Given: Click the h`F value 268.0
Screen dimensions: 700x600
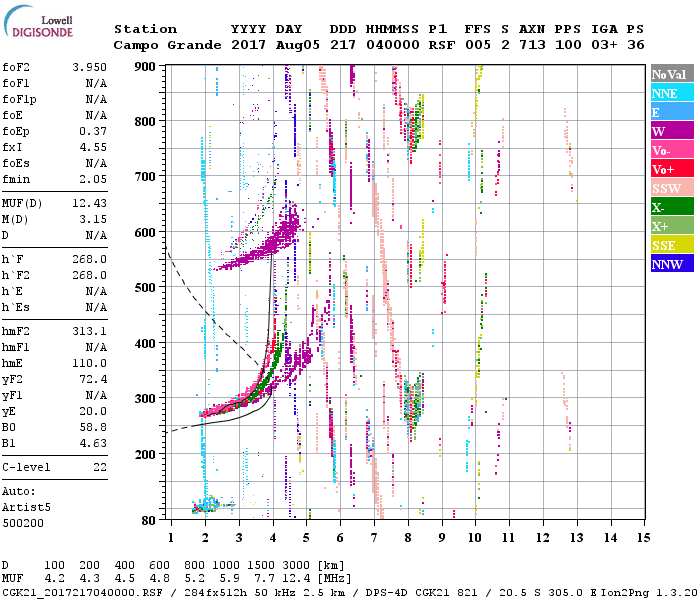Looking at the screenshot, I should click(89, 259).
